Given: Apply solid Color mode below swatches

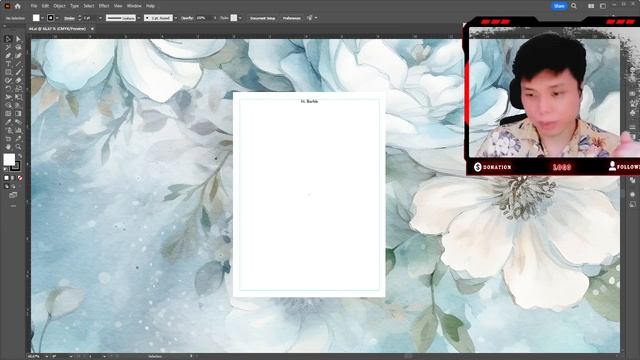Looking at the screenshot, I should coord(6,178).
